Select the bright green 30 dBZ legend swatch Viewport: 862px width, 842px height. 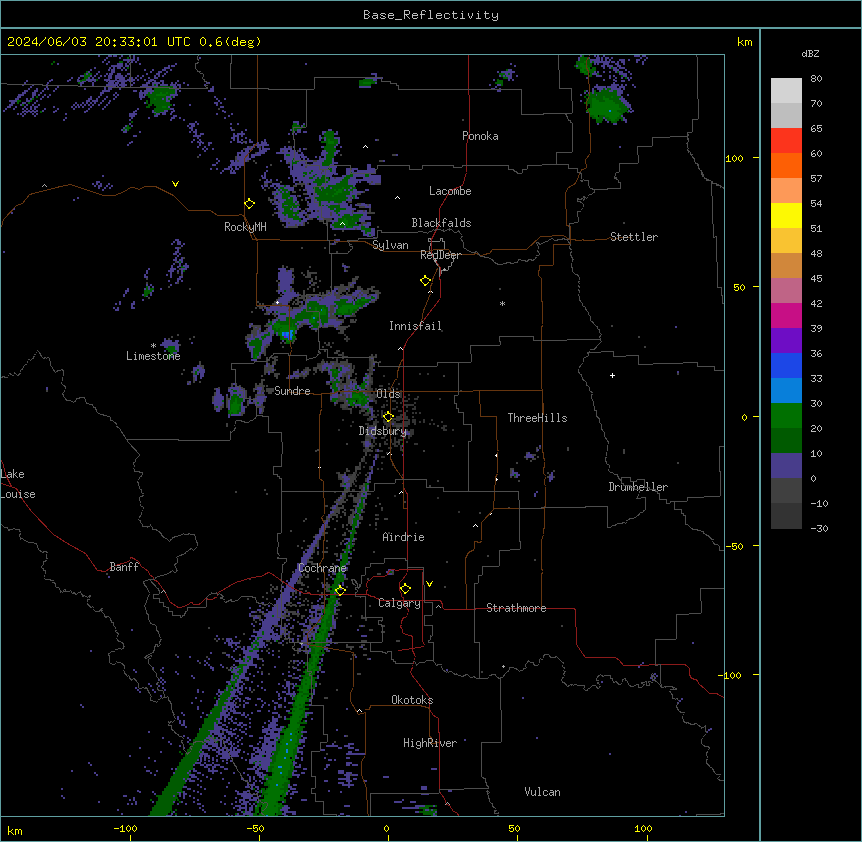786,416
